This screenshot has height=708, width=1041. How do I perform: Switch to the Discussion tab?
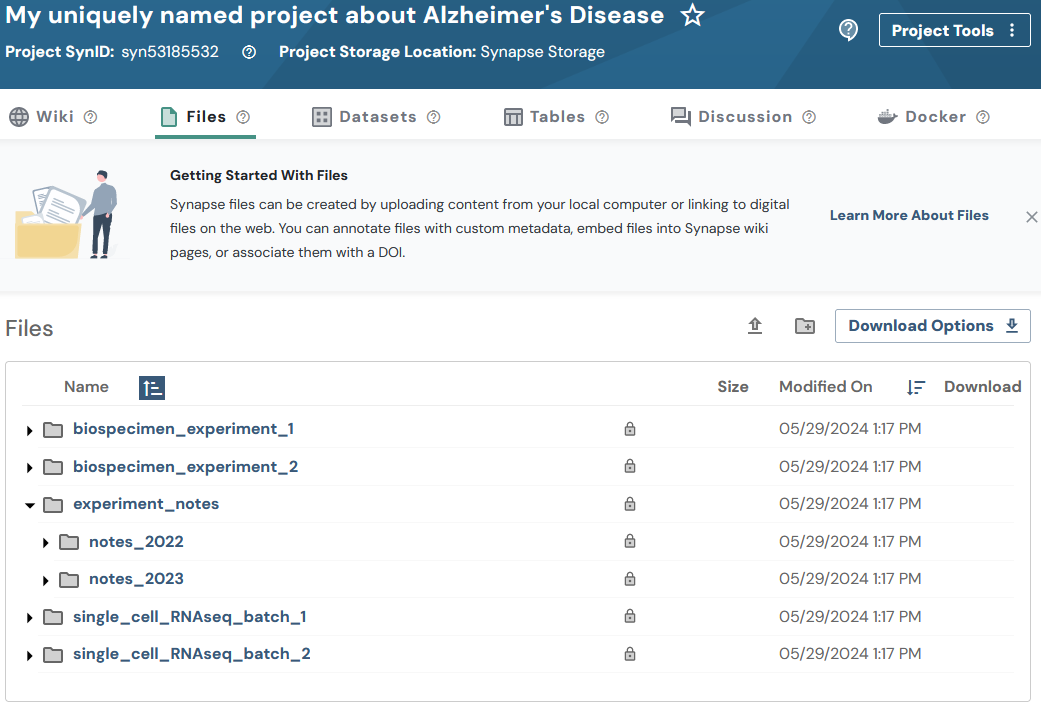coord(743,117)
